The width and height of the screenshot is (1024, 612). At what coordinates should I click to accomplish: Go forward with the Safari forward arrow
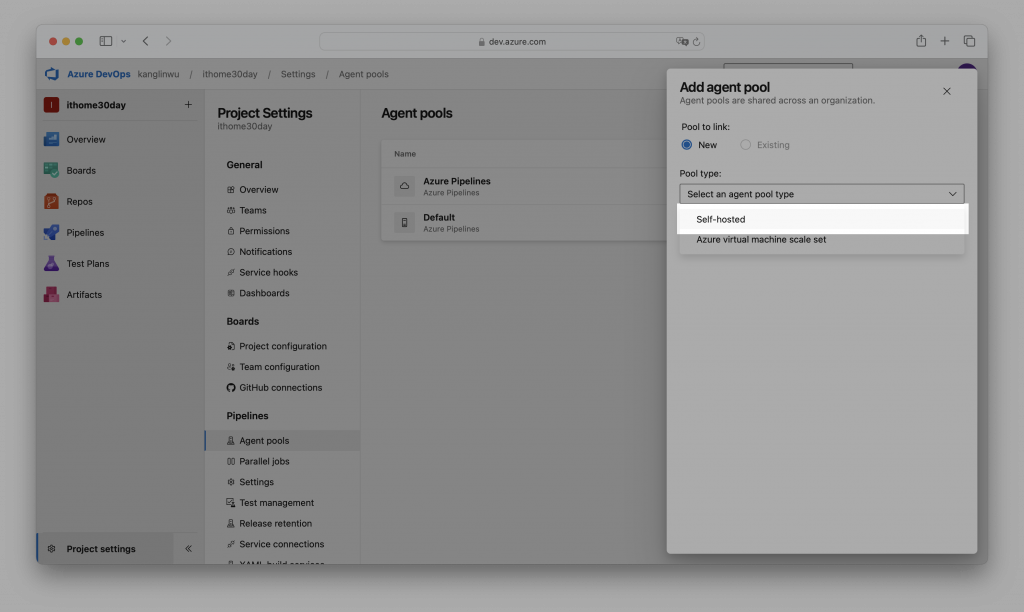(168, 41)
